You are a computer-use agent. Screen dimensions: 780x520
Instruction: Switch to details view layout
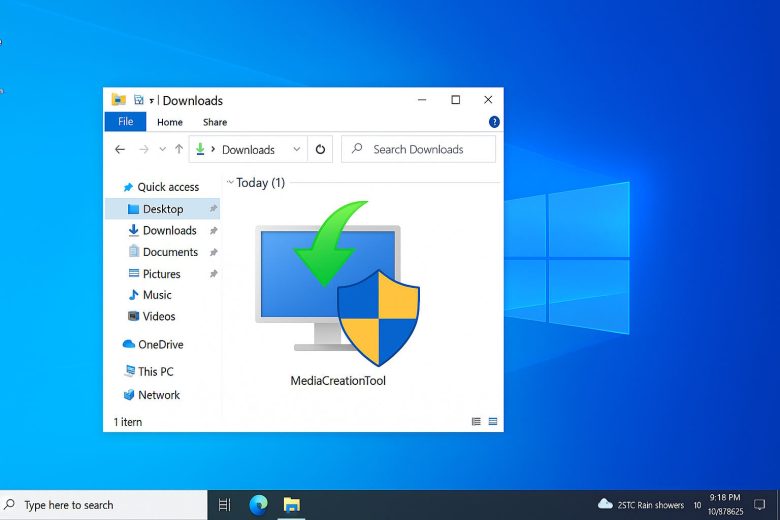pyautogui.click(x=476, y=422)
